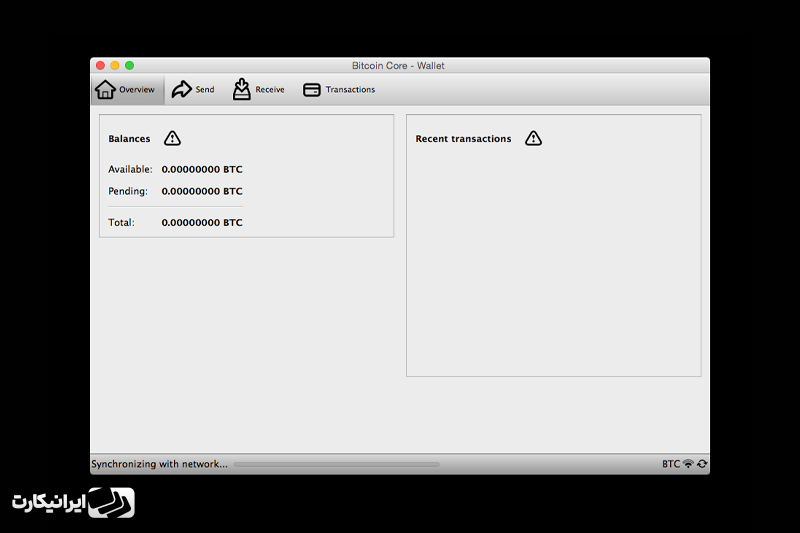Close the Bitcoin Core window with the red button
Screen dimensions: 800x533
(101, 65)
